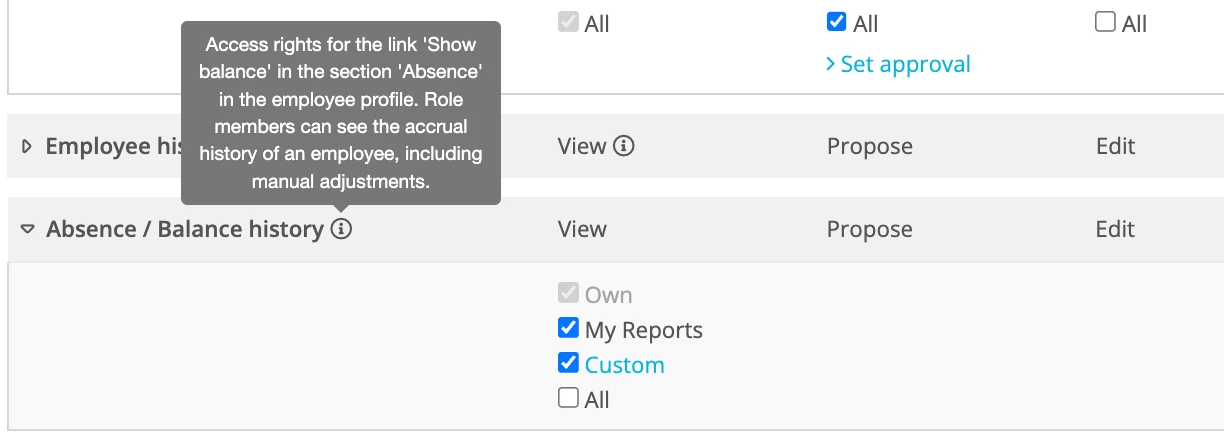Click the grey 'Show balance' tooltip box
Screen dimensions: 1224x432
[341, 113]
